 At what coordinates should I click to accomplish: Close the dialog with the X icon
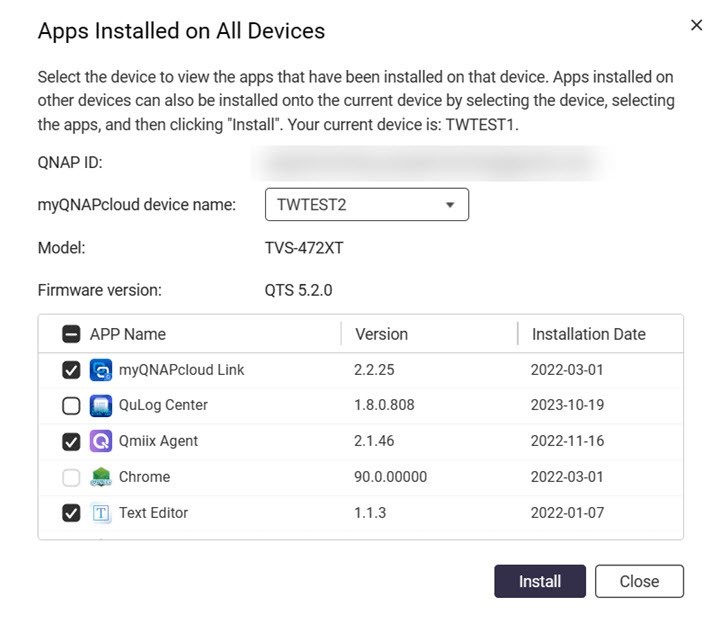pos(697,25)
